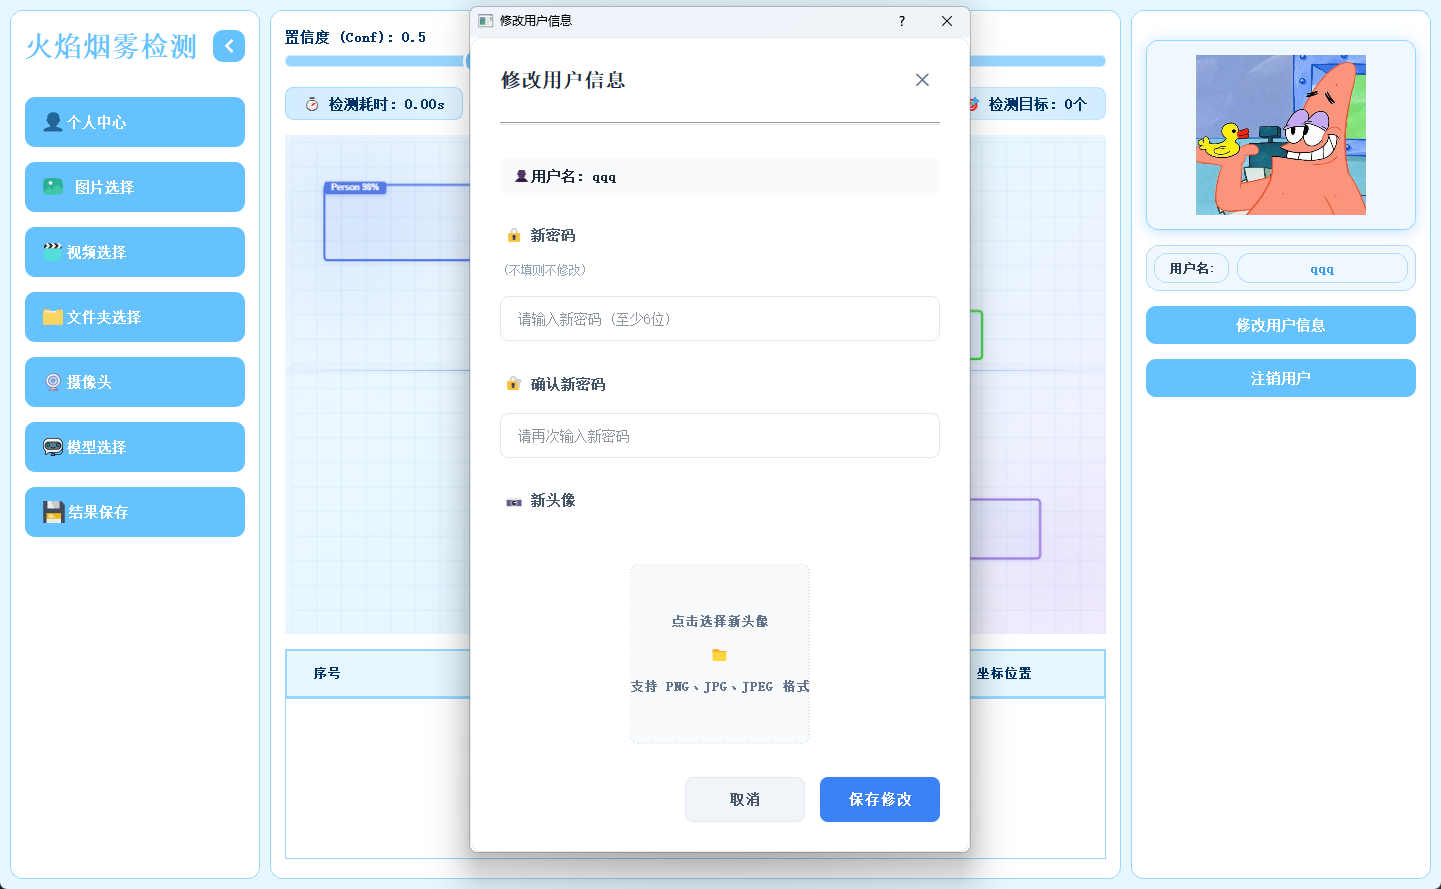Click the 检测目标: 0个 status text
Image resolution: width=1441 pixels, height=889 pixels.
click(1037, 104)
